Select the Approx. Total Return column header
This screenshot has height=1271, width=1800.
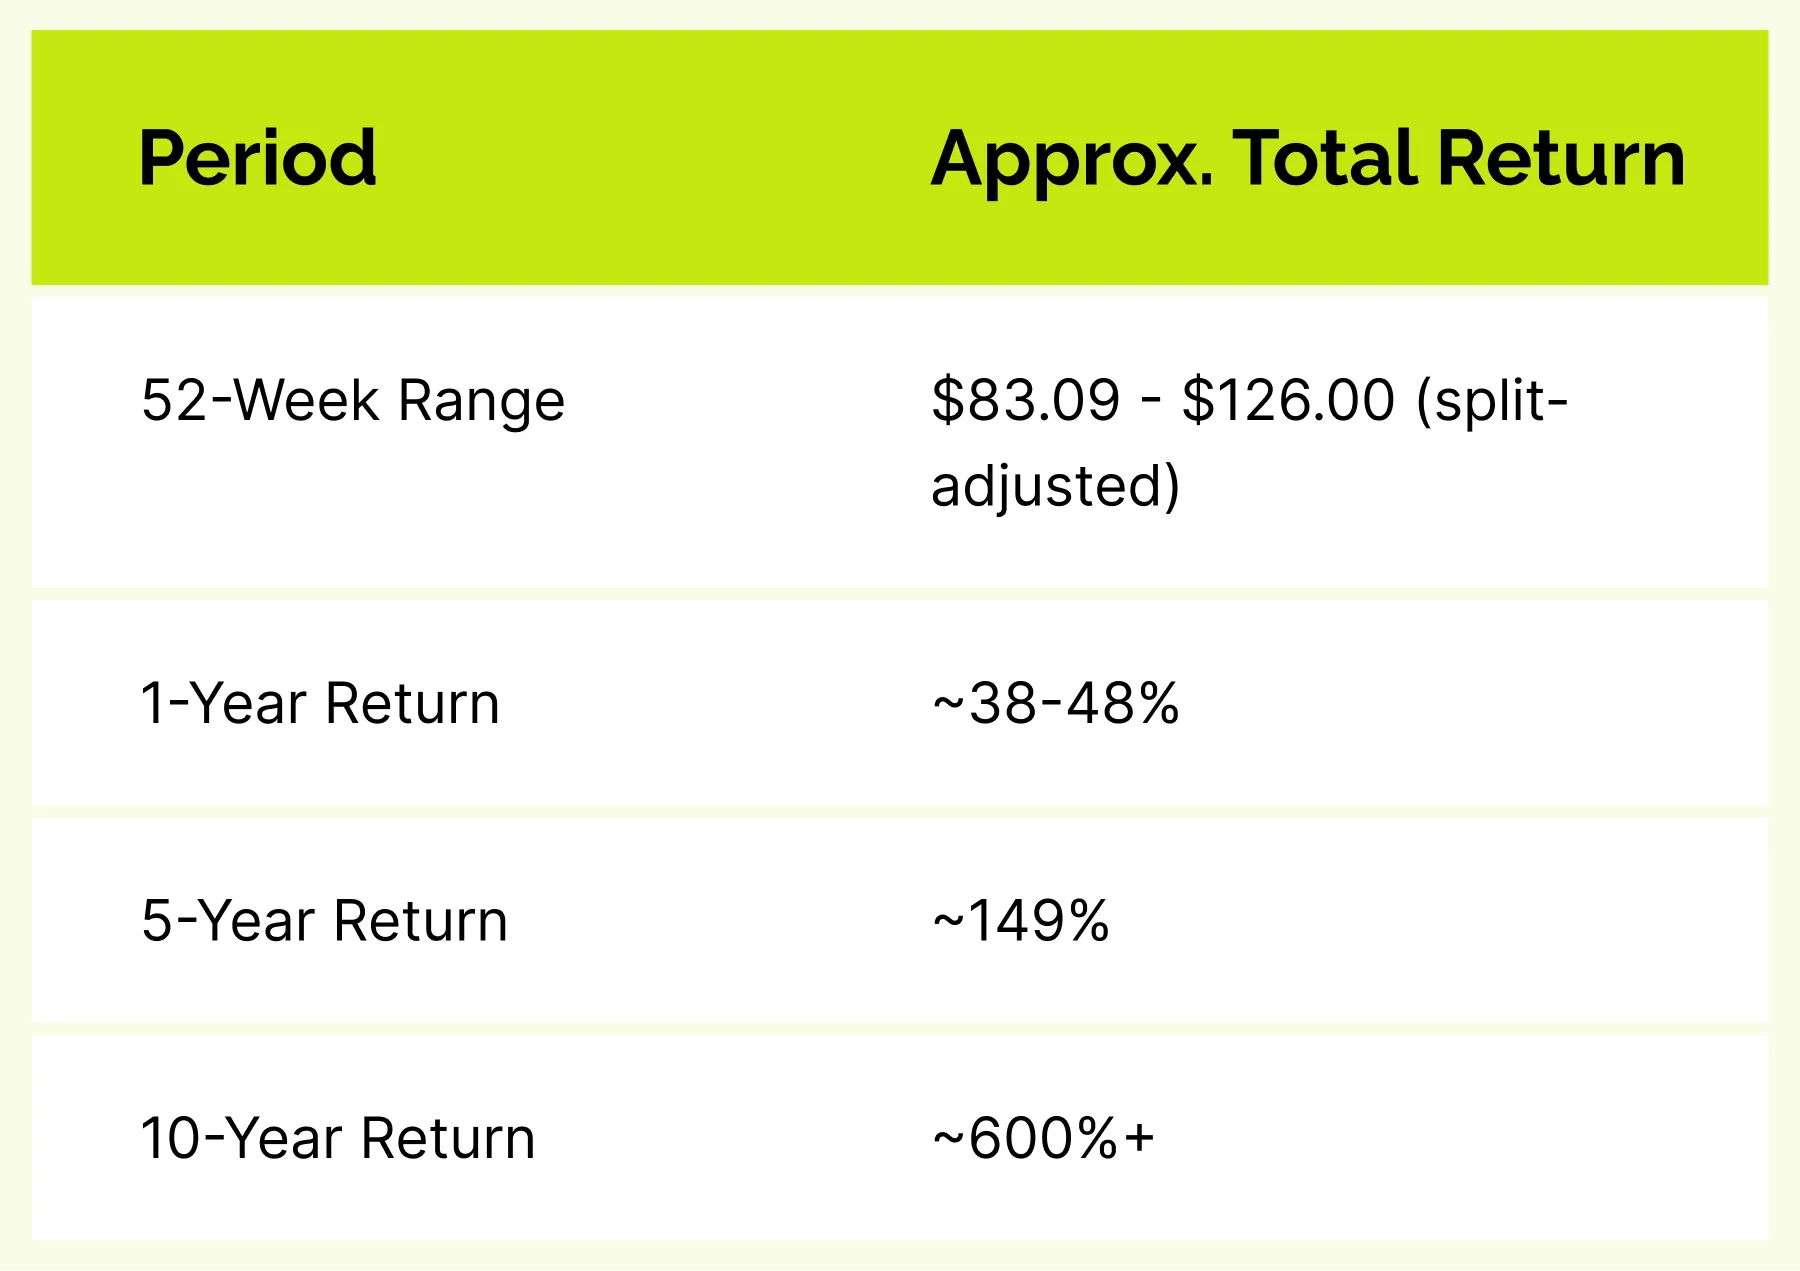[x=1308, y=160]
